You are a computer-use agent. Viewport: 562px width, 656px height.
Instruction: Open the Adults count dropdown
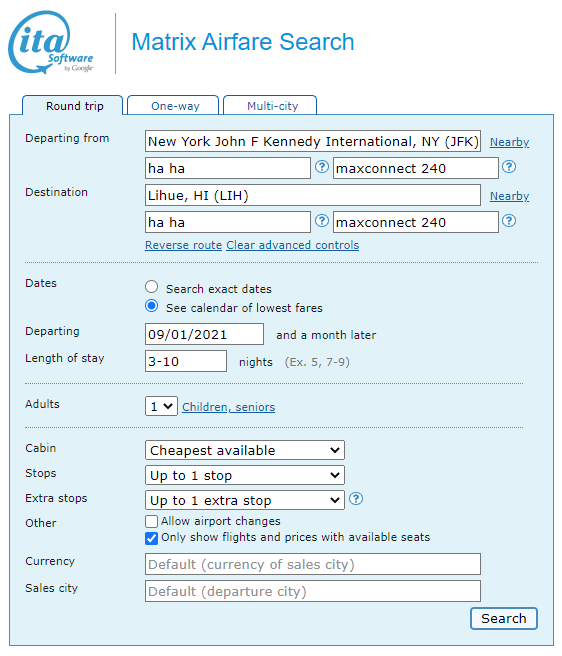coord(161,406)
